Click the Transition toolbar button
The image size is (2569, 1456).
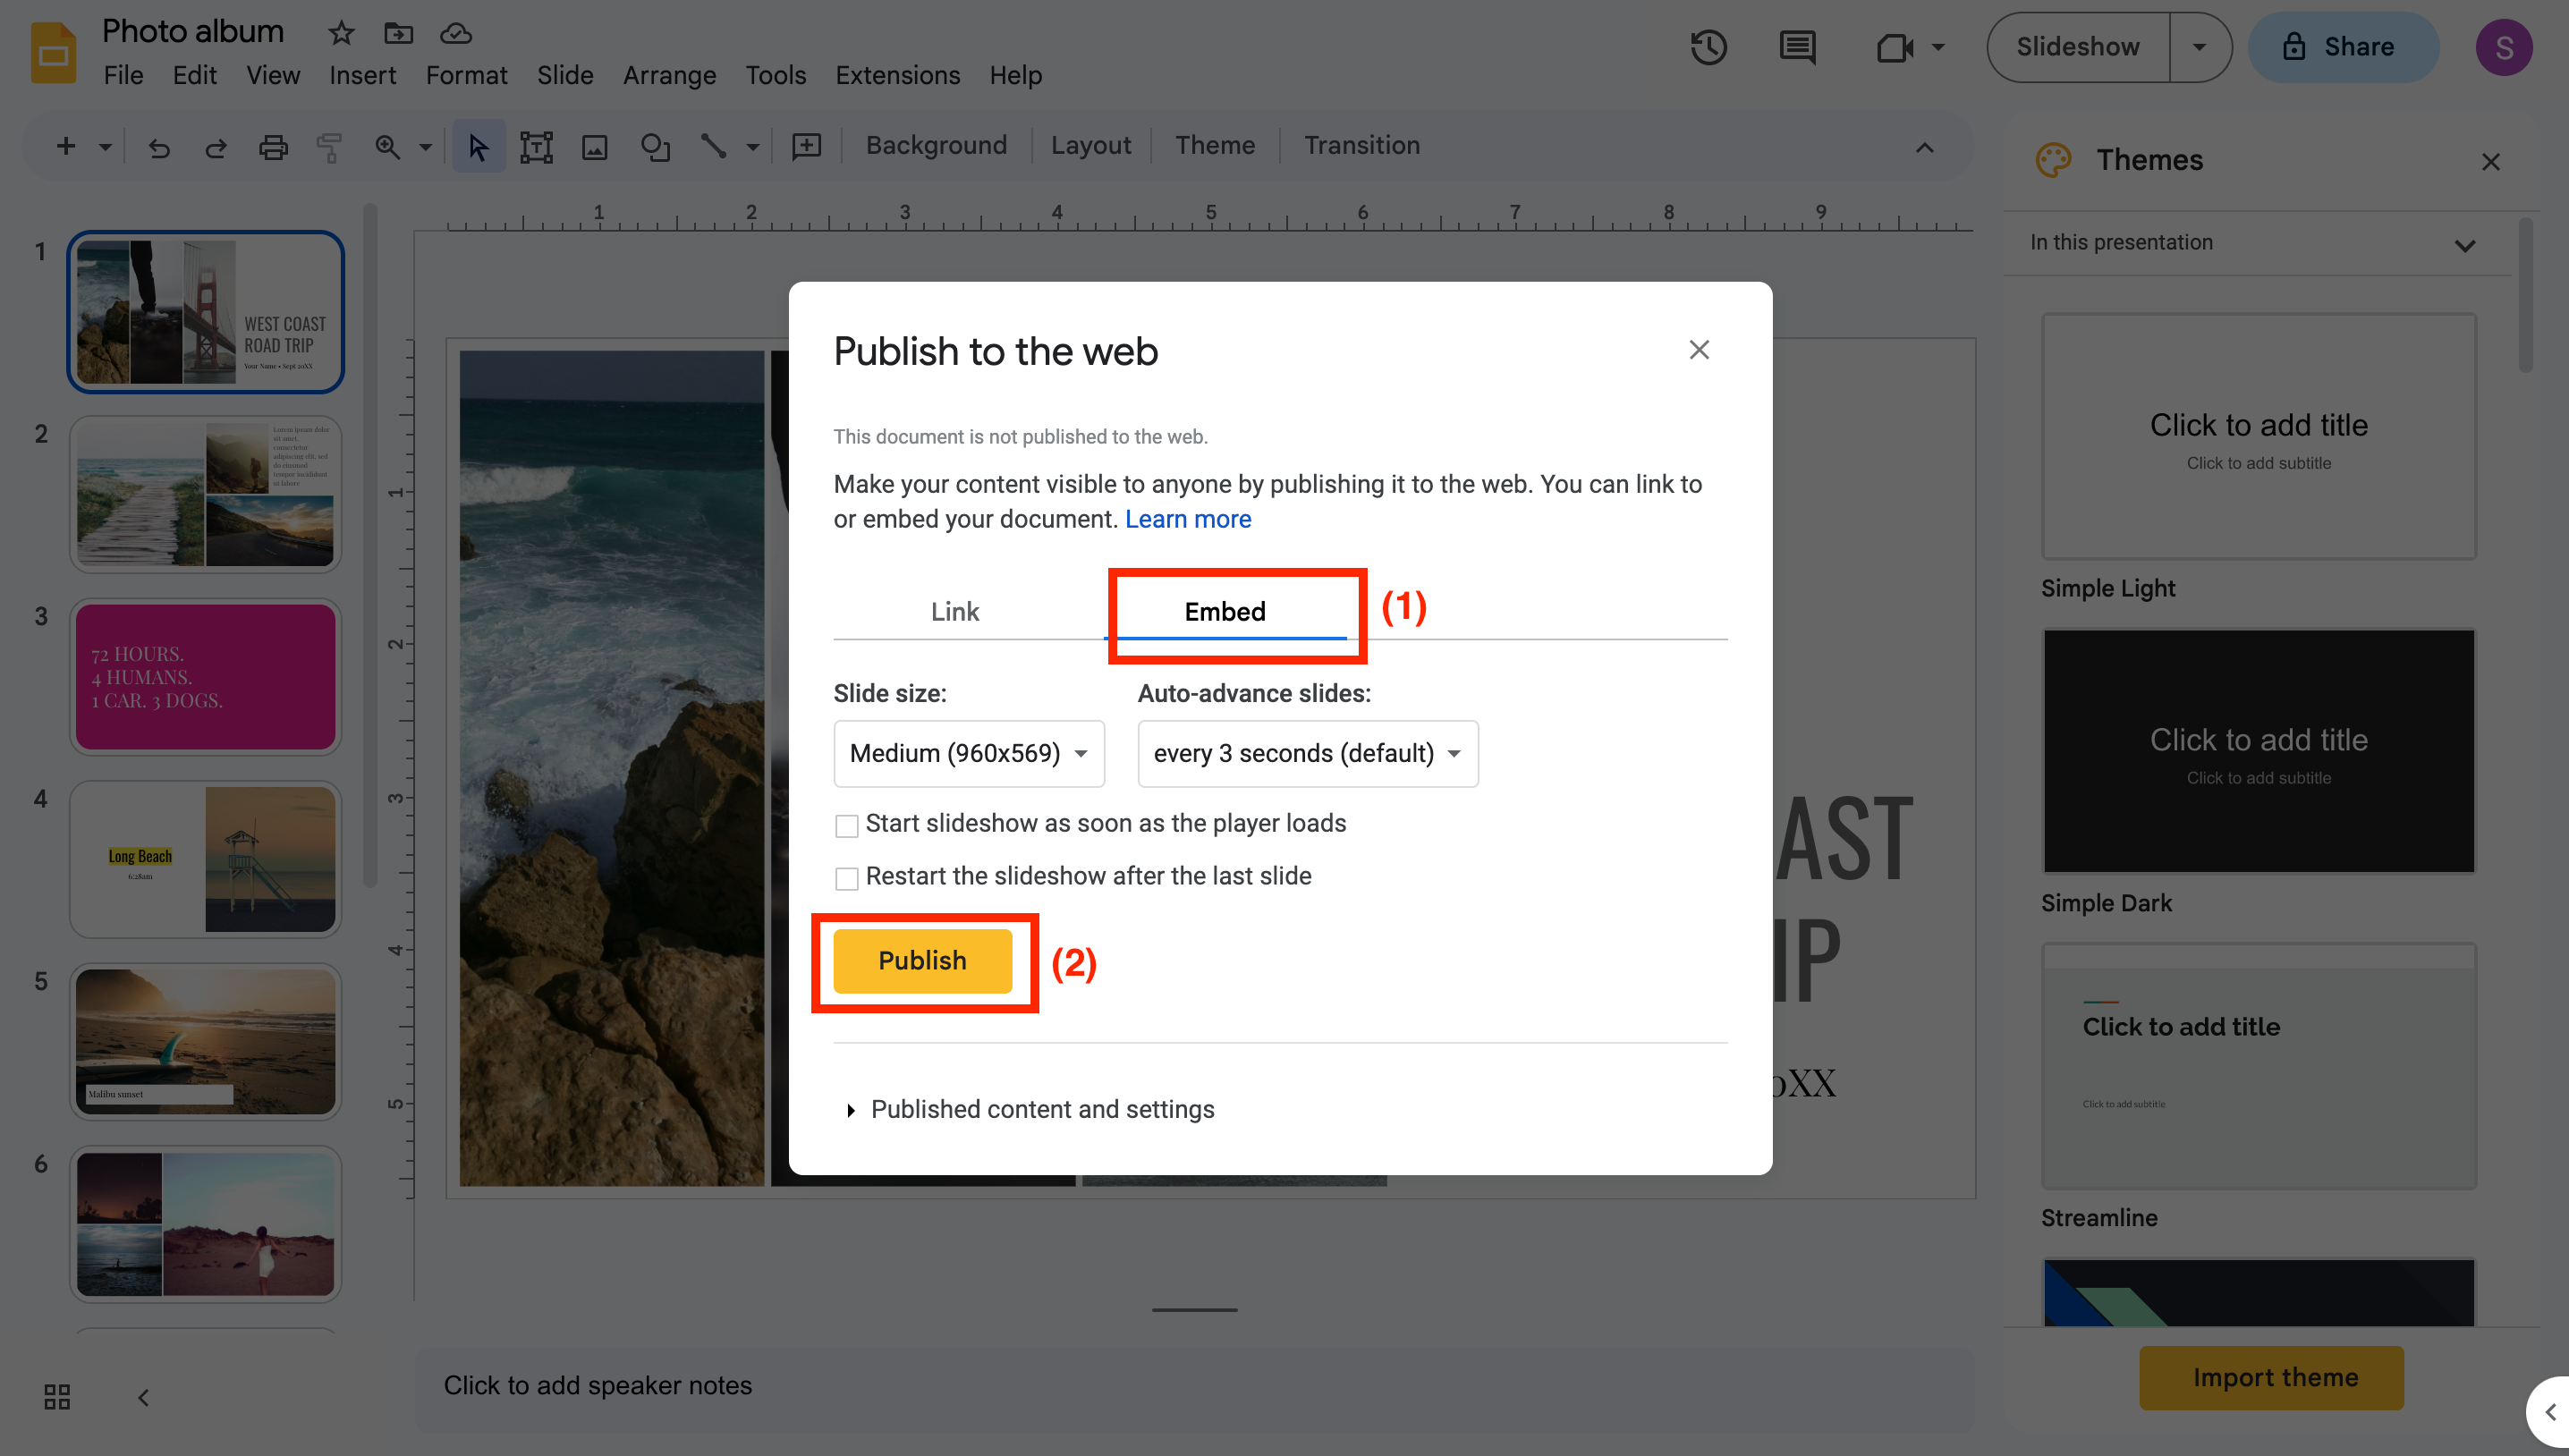[x=1361, y=145]
